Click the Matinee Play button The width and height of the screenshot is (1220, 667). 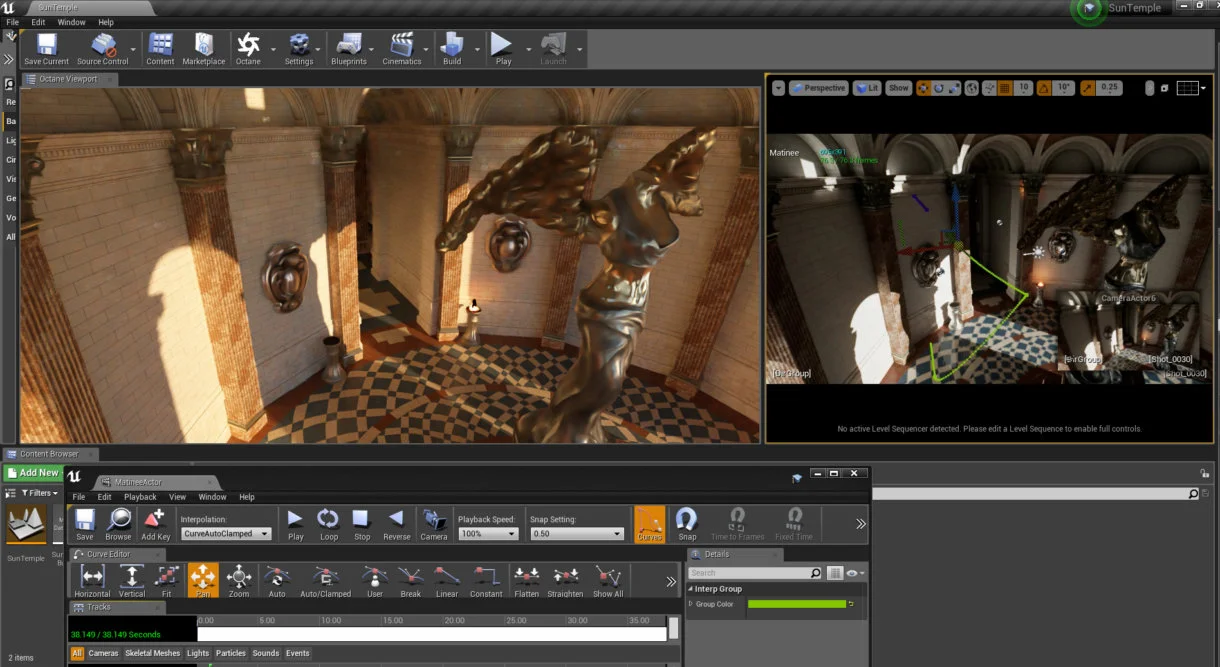[x=296, y=524]
